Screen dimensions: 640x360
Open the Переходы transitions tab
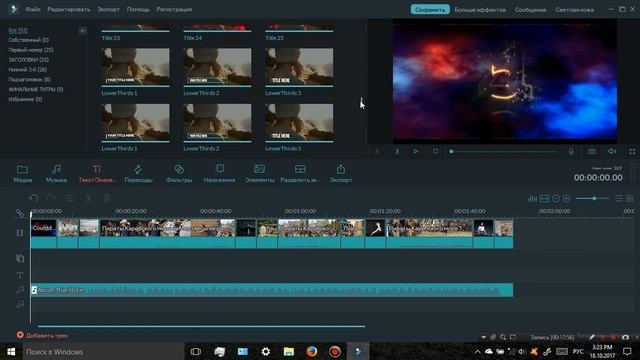pos(138,173)
